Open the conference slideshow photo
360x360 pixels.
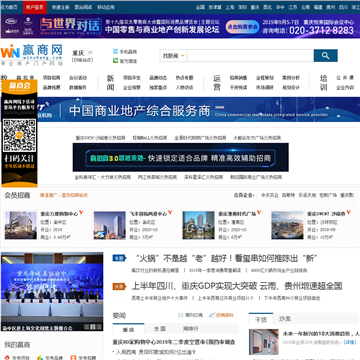coord(52,292)
